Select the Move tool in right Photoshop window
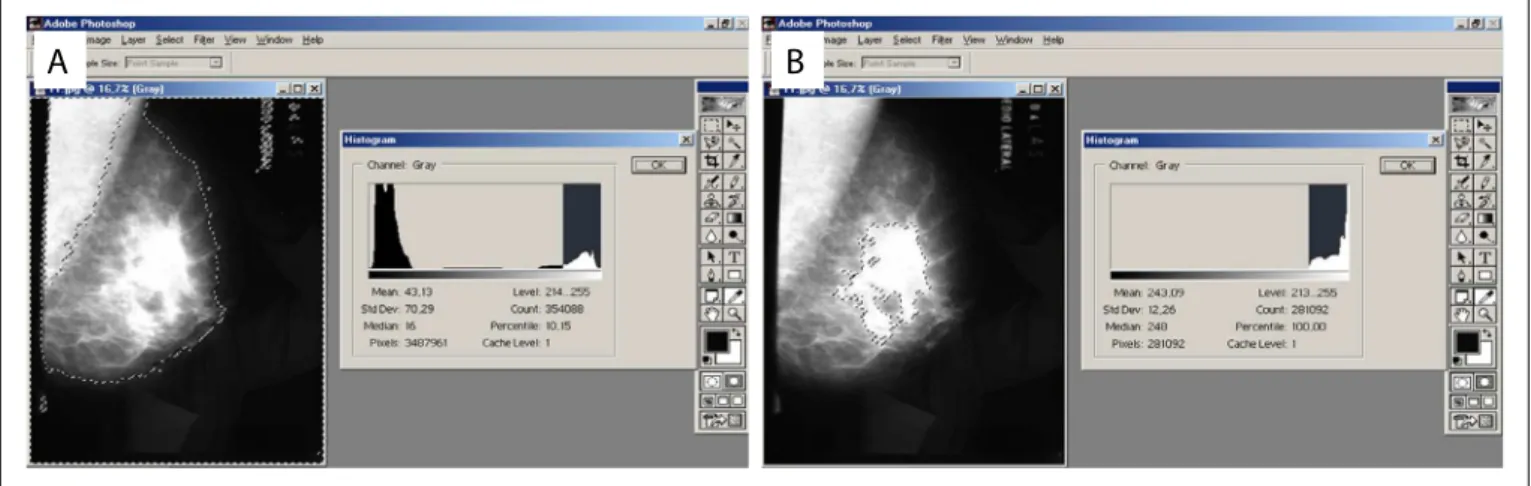1531x486 pixels. tap(1486, 125)
